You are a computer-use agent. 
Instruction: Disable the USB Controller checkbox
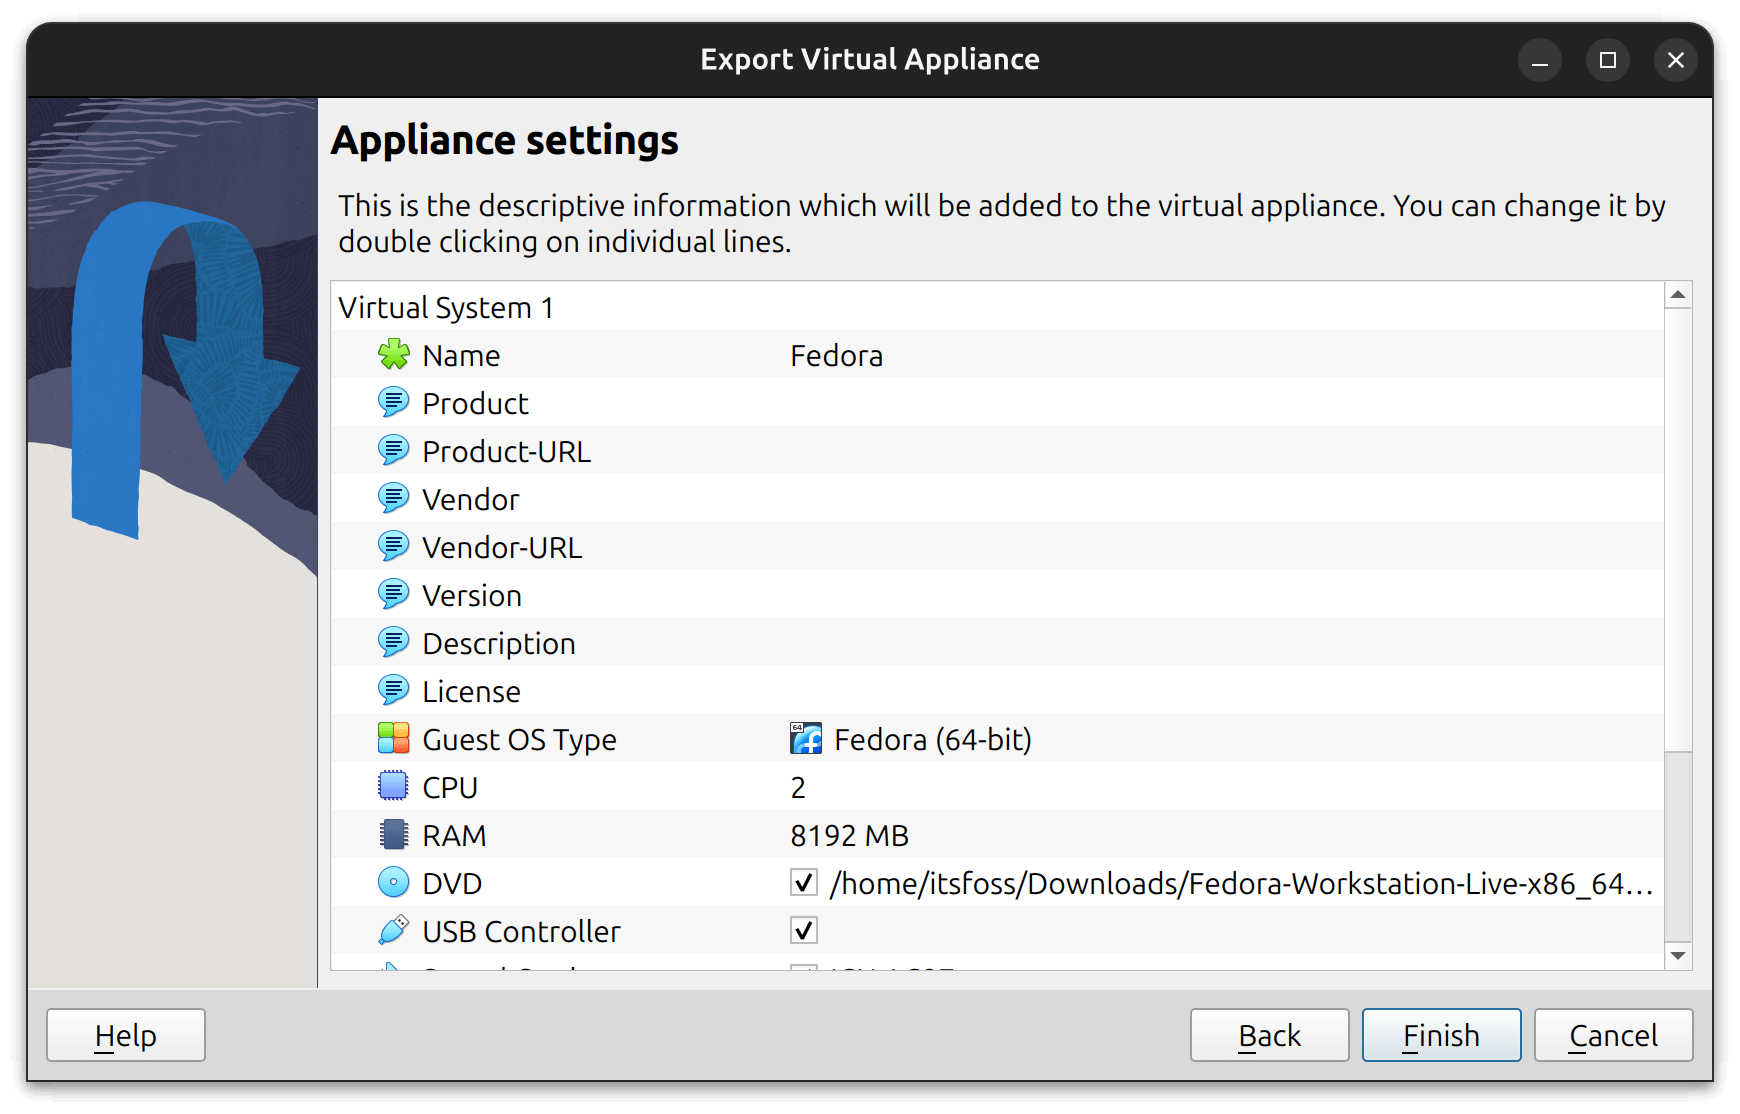(x=803, y=931)
